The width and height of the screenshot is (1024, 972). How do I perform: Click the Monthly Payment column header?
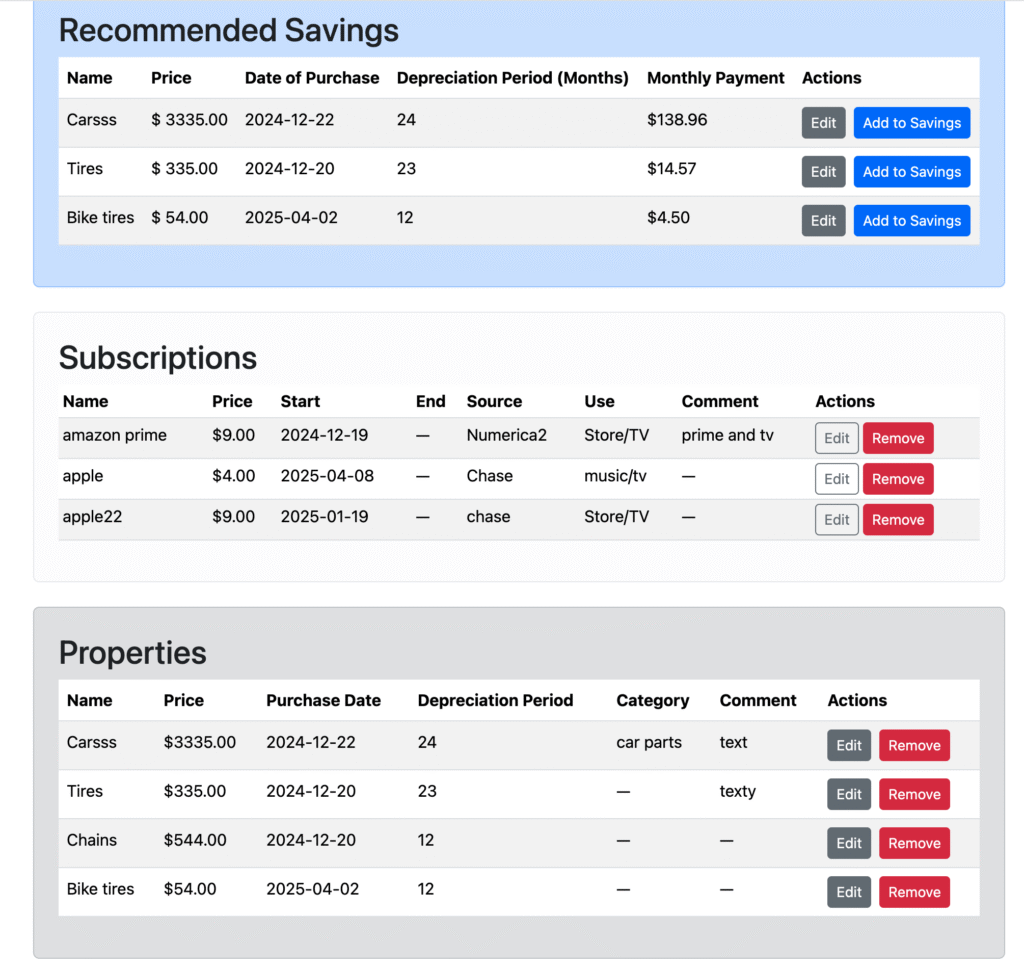pyautogui.click(x=715, y=78)
